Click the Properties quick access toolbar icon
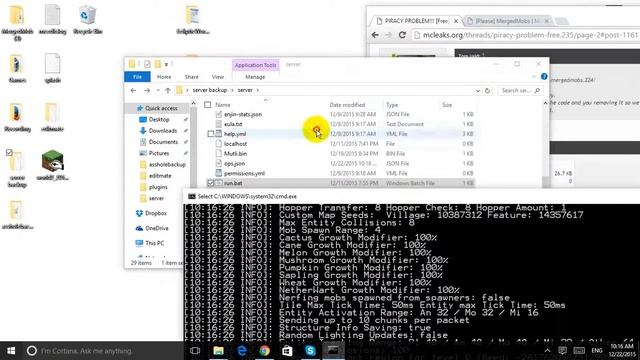Viewport: 640px width, 360px height. (147, 64)
